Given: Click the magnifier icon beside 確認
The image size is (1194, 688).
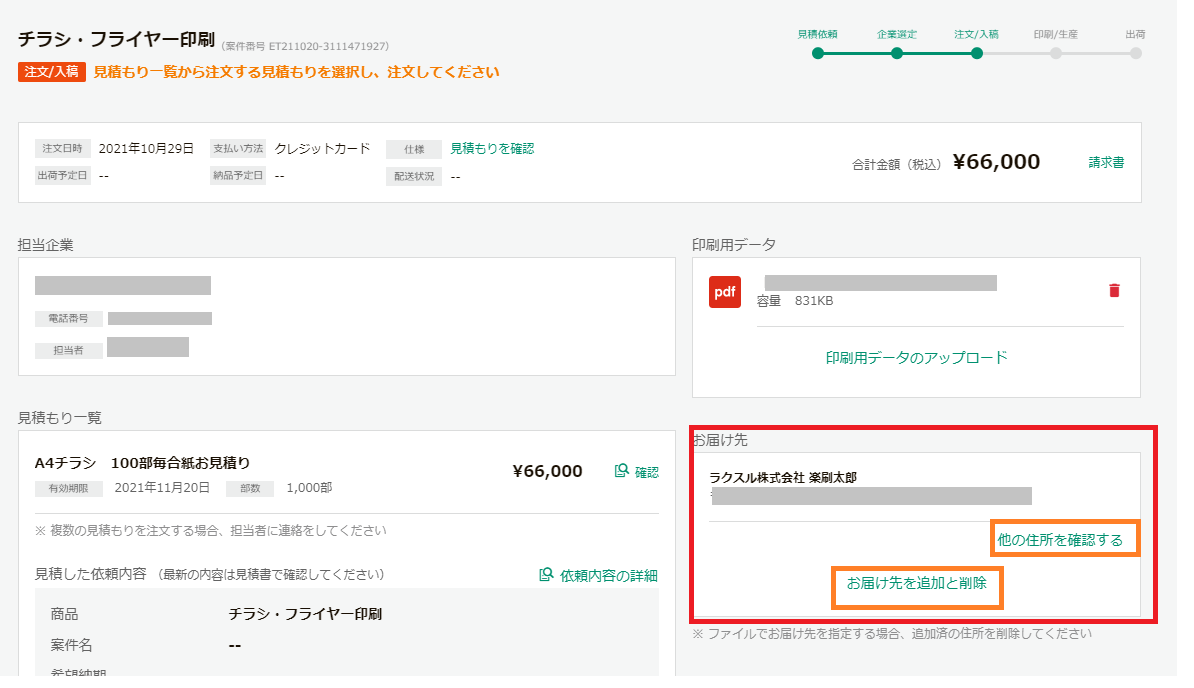Looking at the screenshot, I should point(621,471).
